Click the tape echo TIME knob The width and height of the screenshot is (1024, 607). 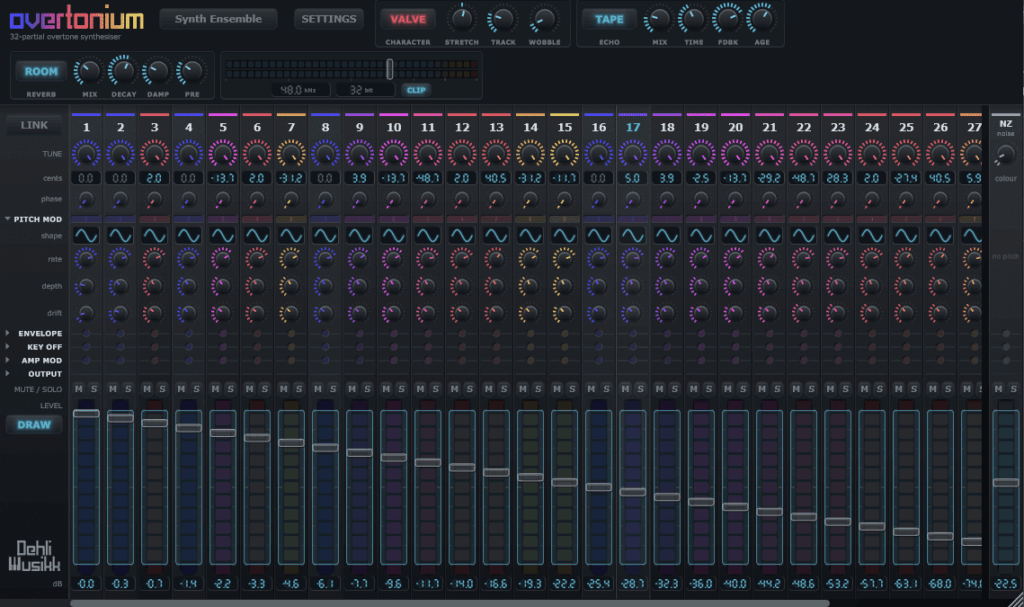pyautogui.click(x=693, y=20)
